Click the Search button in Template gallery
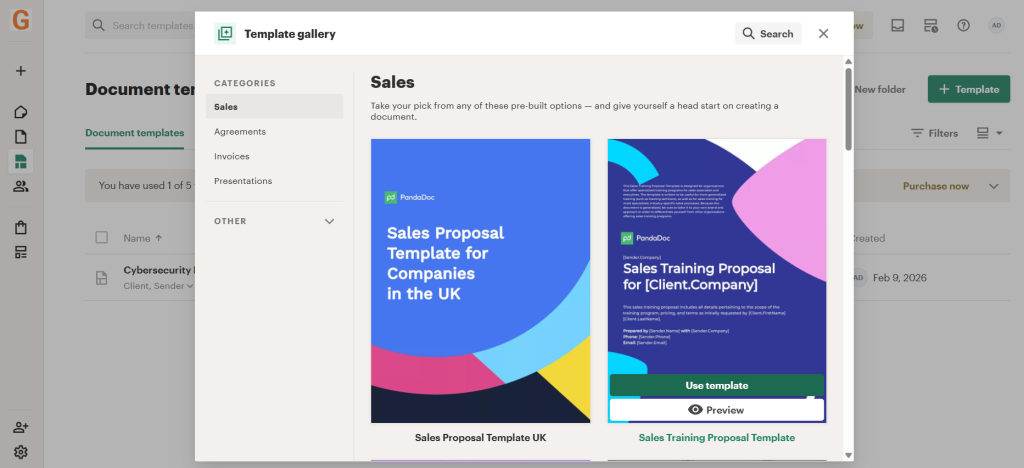 (x=768, y=34)
